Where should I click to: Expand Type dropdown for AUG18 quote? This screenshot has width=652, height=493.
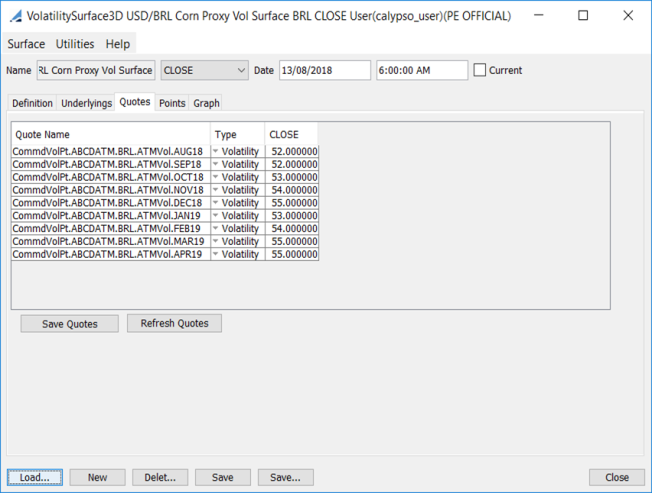[x=215, y=151]
